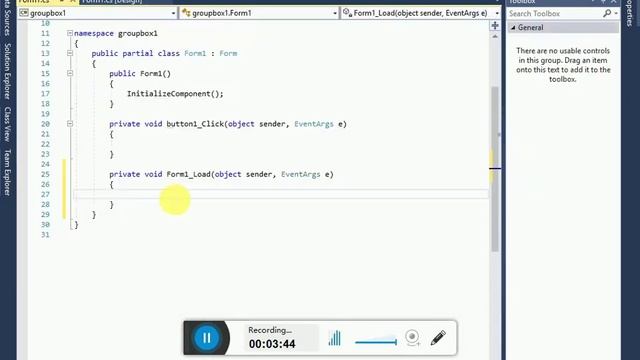Viewport: 640px width, 360px height.
Task: Open the Data Sources side tab
Action: [7, 17]
